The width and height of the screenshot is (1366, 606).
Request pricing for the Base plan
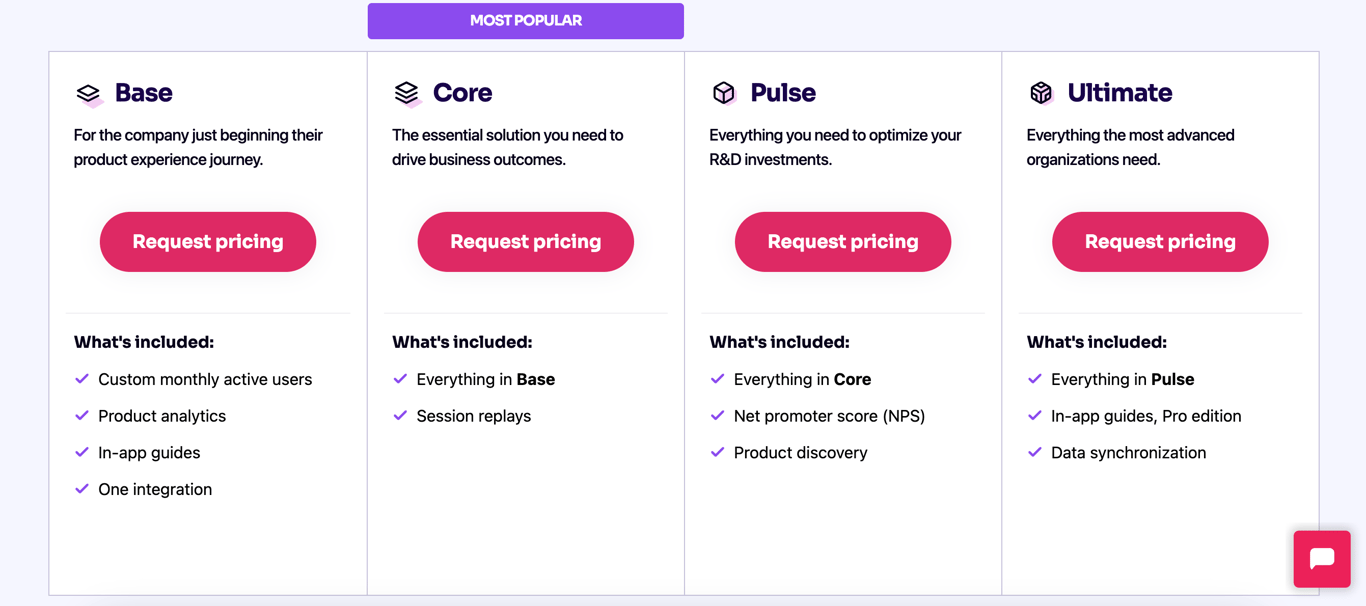pyautogui.click(x=208, y=242)
